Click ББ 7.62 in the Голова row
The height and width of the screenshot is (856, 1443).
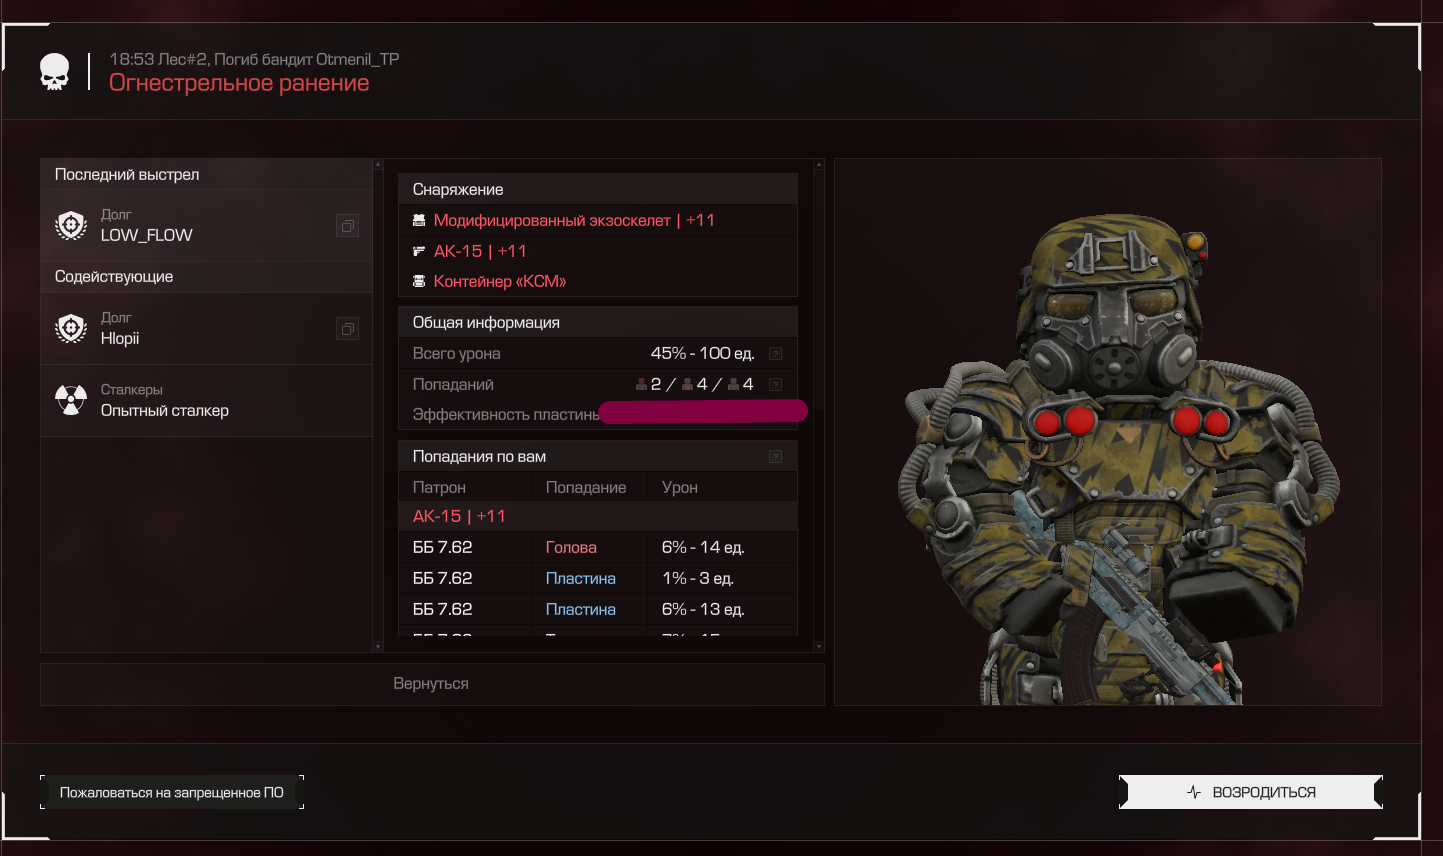tap(442, 547)
